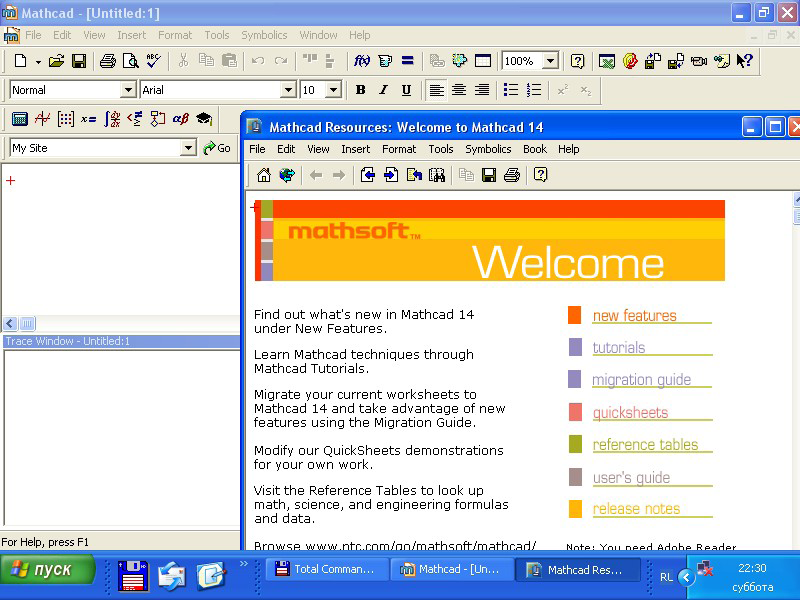Click New worksheet icon in Mathcad toolbar
This screenshot has width=800, height=600.
click(x=20, y=61)
